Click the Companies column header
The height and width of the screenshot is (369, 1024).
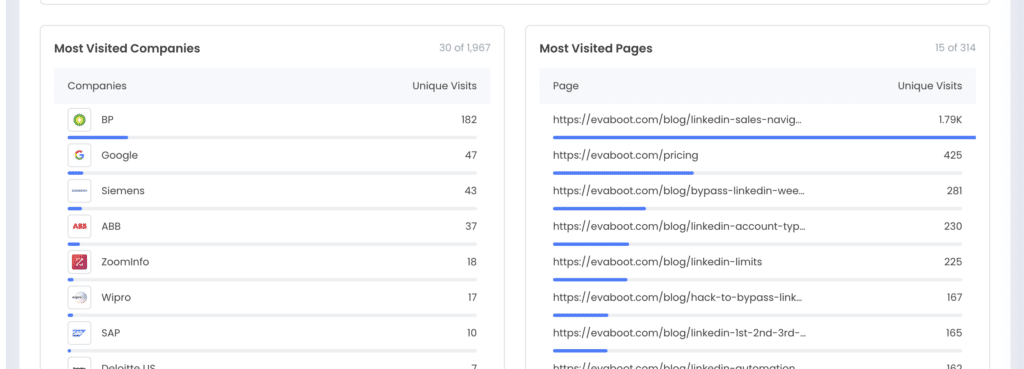pos(97,86)
